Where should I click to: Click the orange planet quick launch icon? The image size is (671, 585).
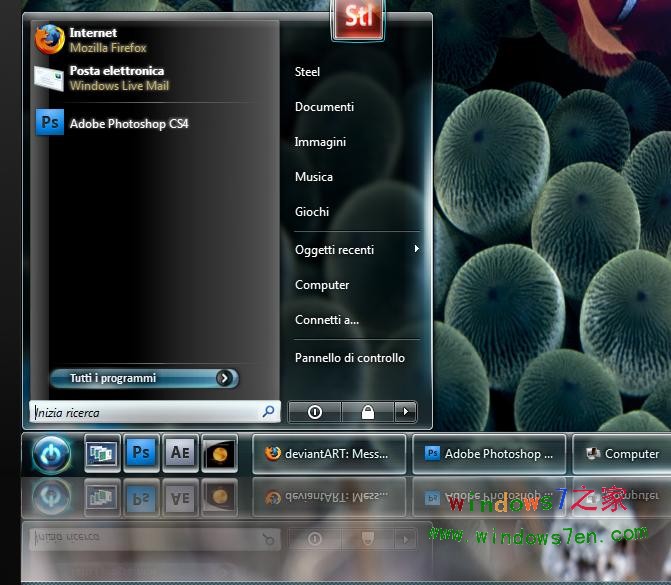pyautogui.click(x=219, y=453)
